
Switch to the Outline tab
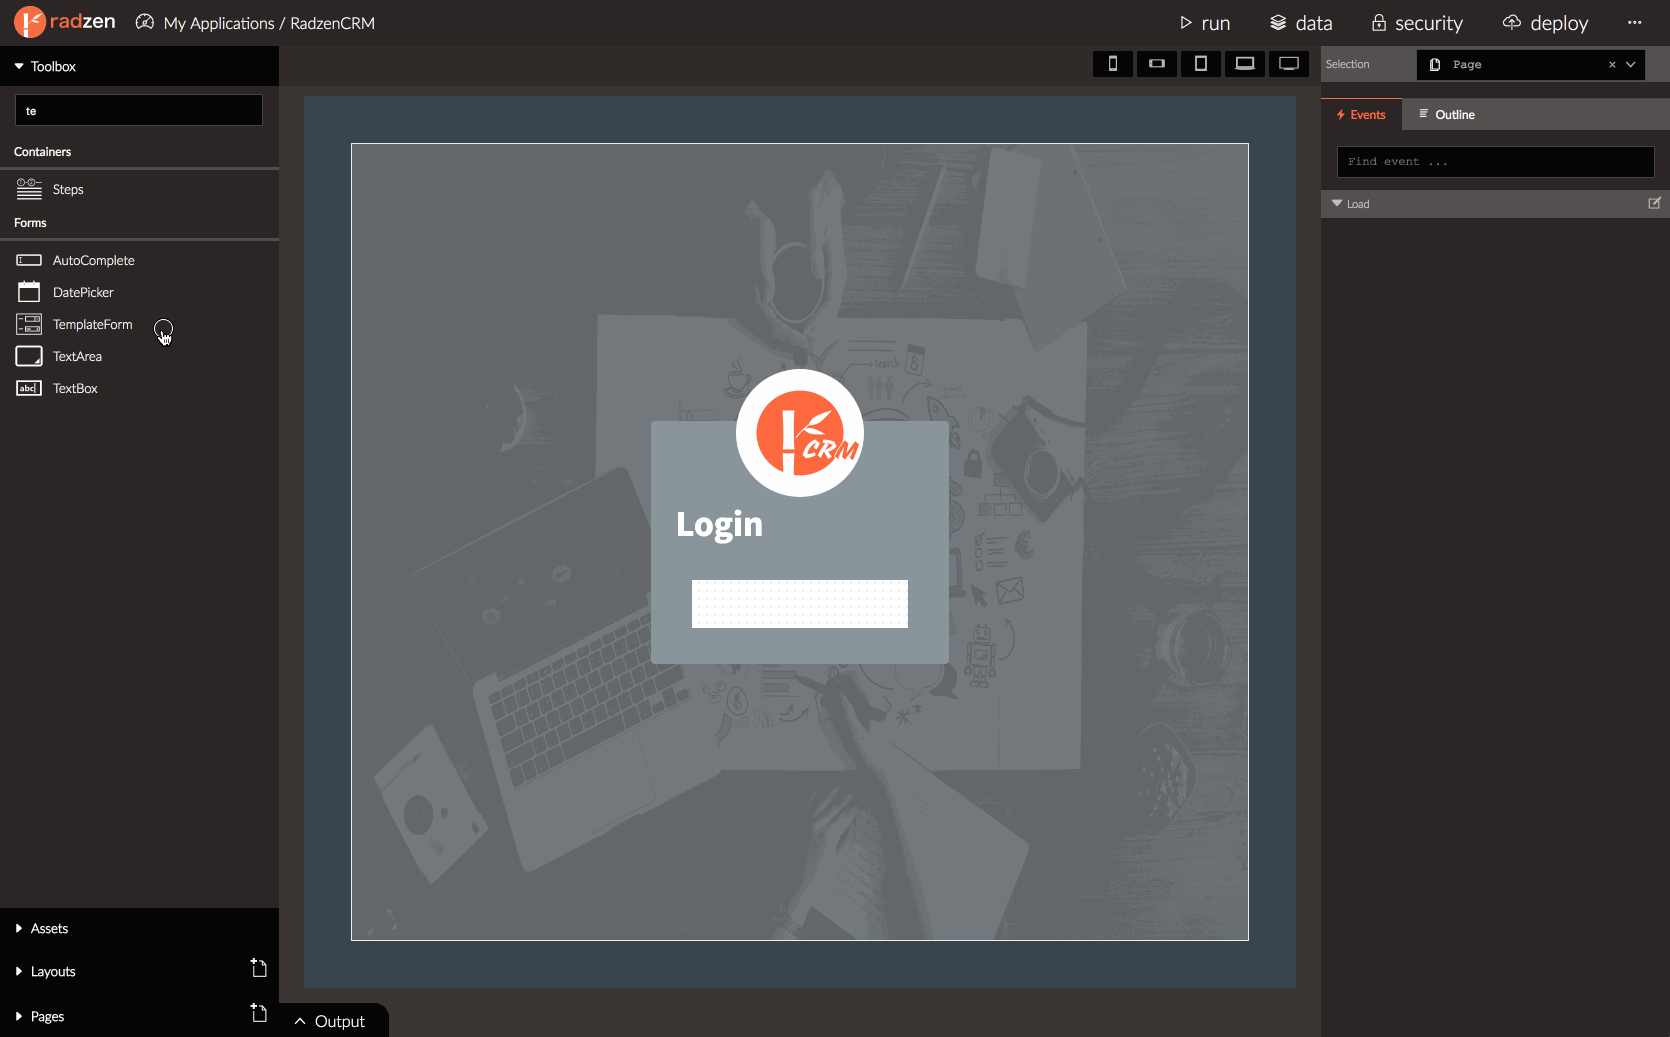[1447, 114]
